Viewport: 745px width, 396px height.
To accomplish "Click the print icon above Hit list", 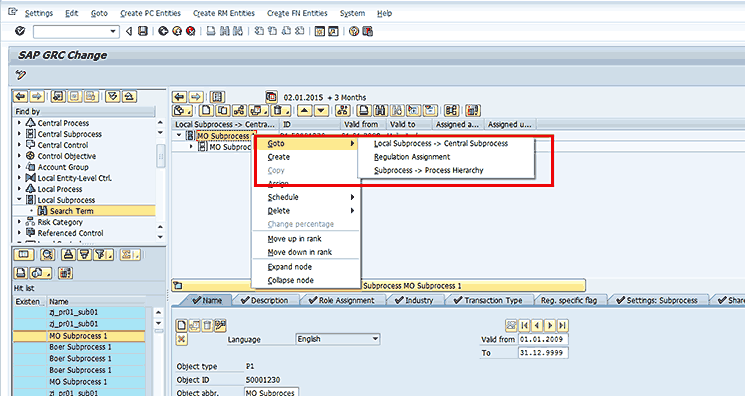I will click(x=20, y=273).
